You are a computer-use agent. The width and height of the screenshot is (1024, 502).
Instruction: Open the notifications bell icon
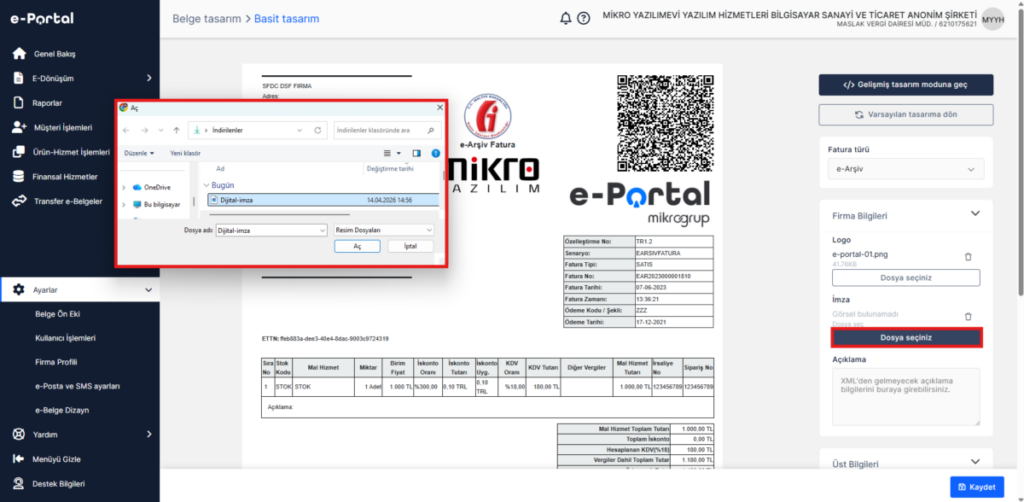[566, 18]
